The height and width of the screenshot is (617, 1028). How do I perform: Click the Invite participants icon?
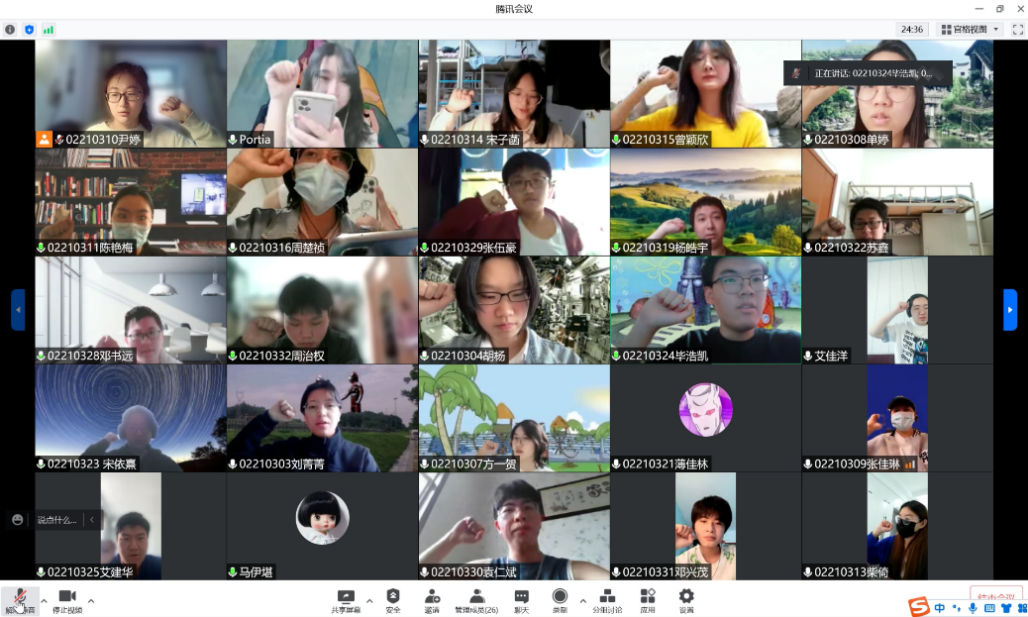[x=432, y=598]
